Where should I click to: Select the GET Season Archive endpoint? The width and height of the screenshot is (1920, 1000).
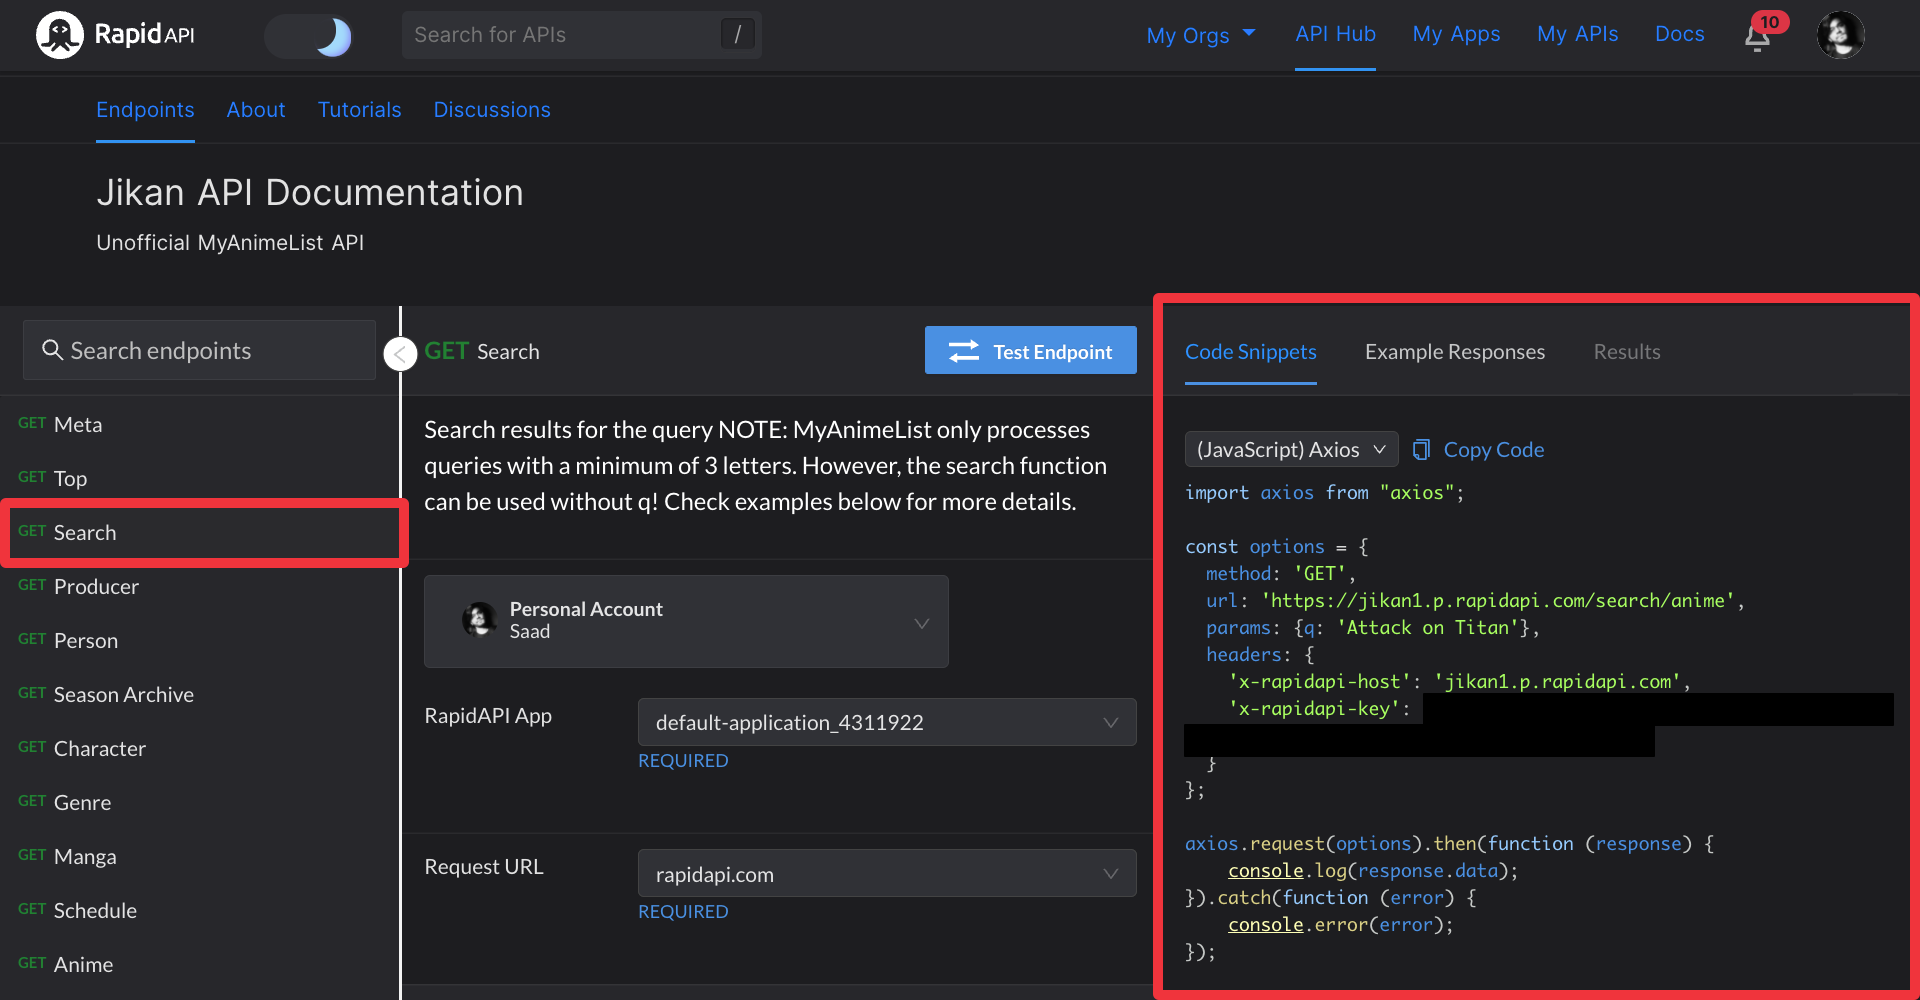point(200,694)
